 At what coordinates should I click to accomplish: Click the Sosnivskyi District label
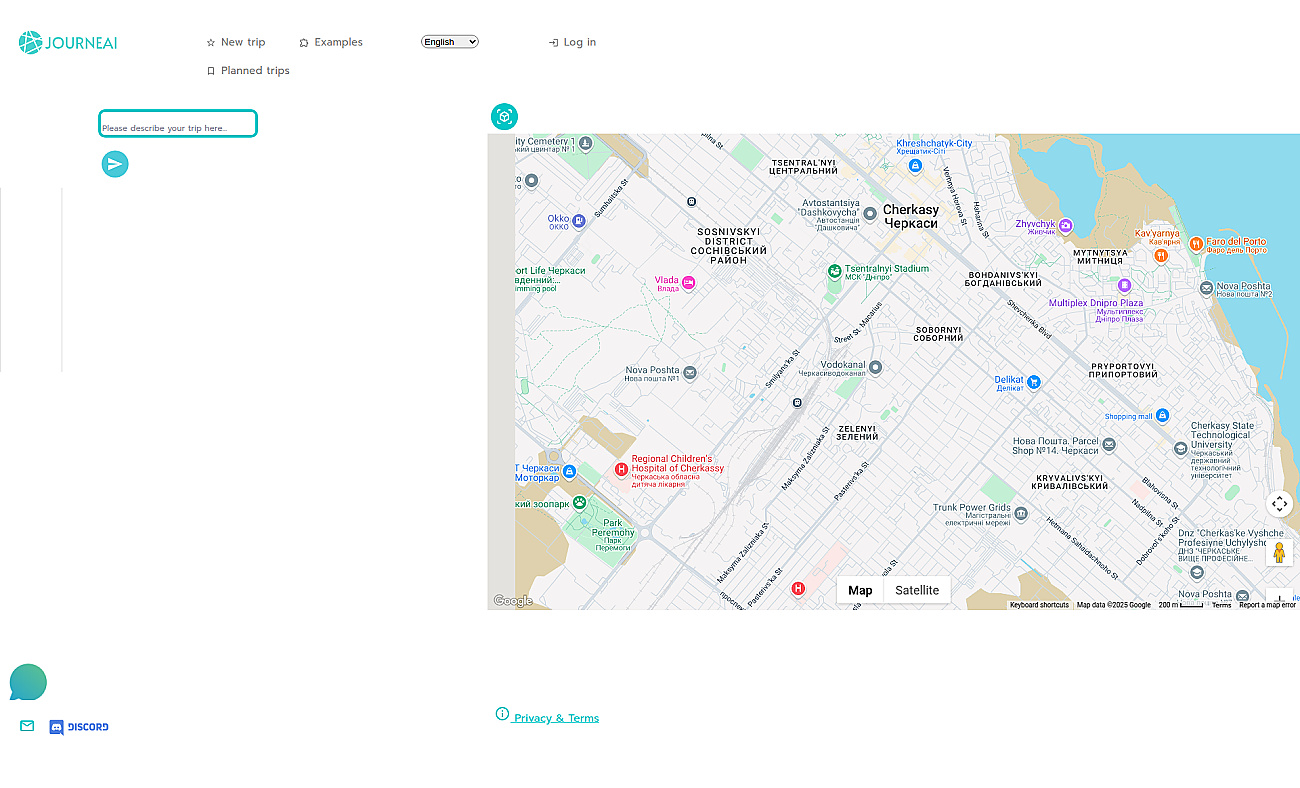pos(728,245)
